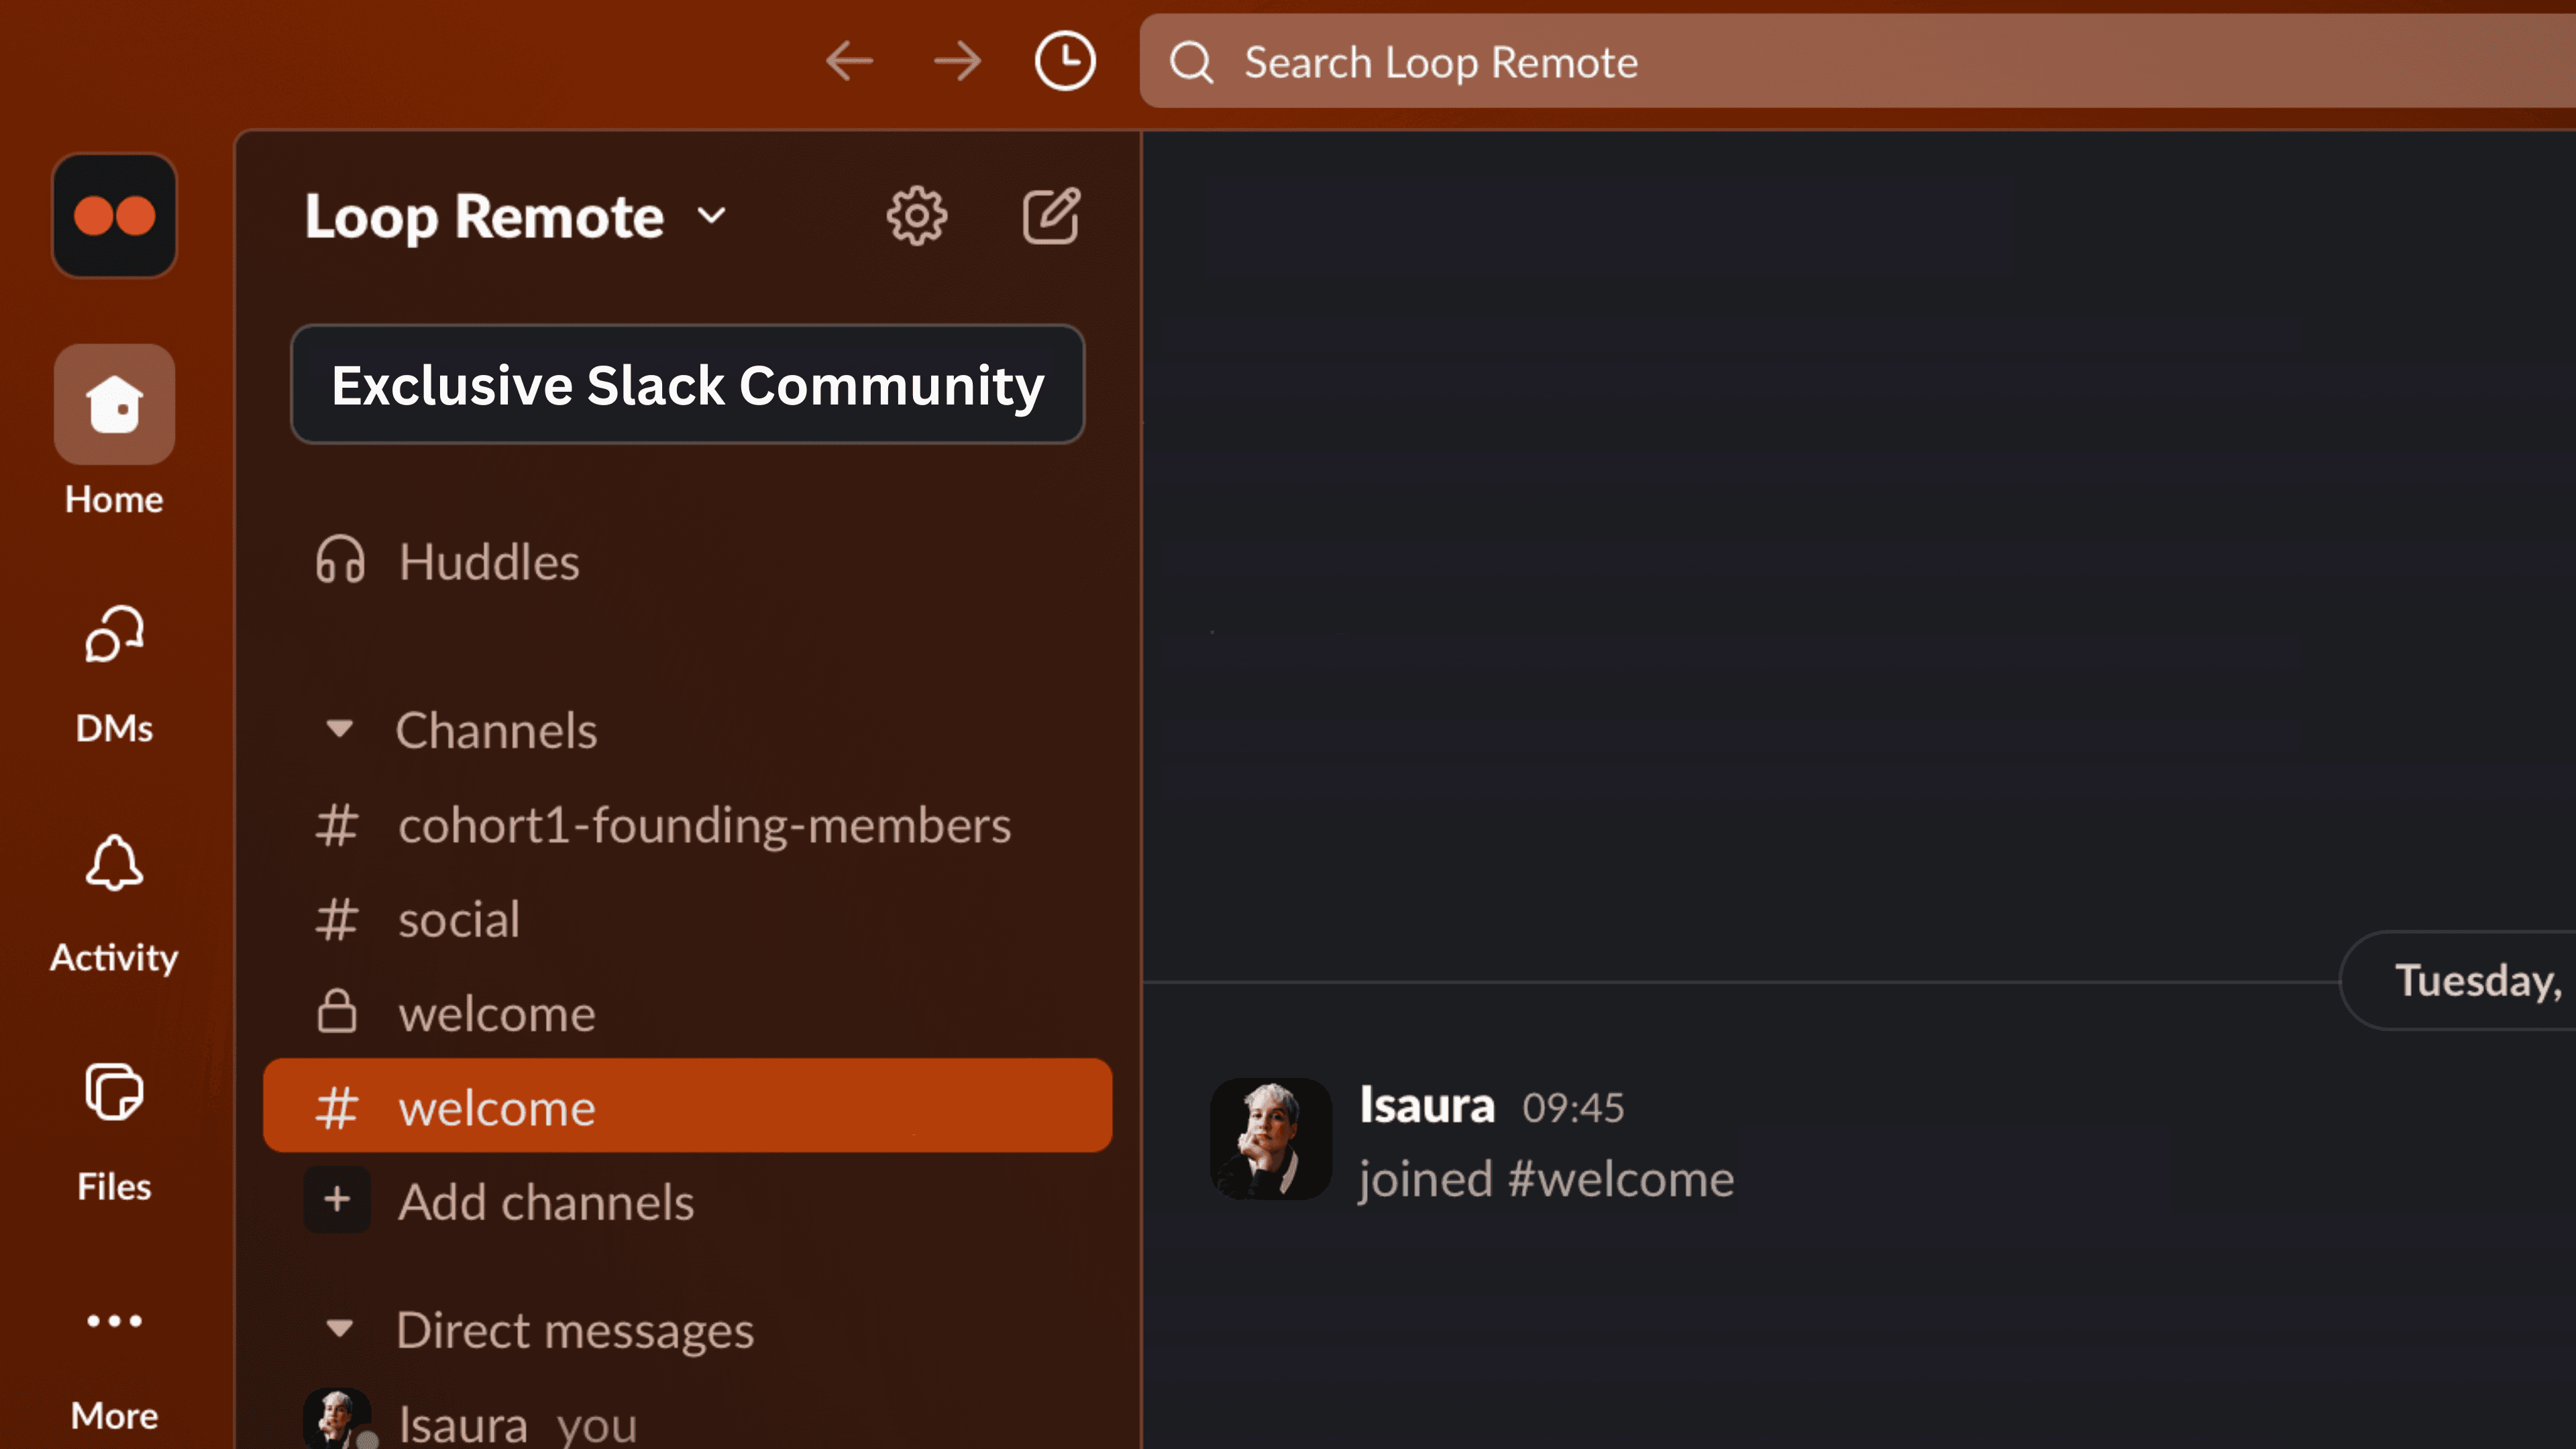Collapse the Channels section
This screenshot has height=1449, width=2576.
coord(339,730)
